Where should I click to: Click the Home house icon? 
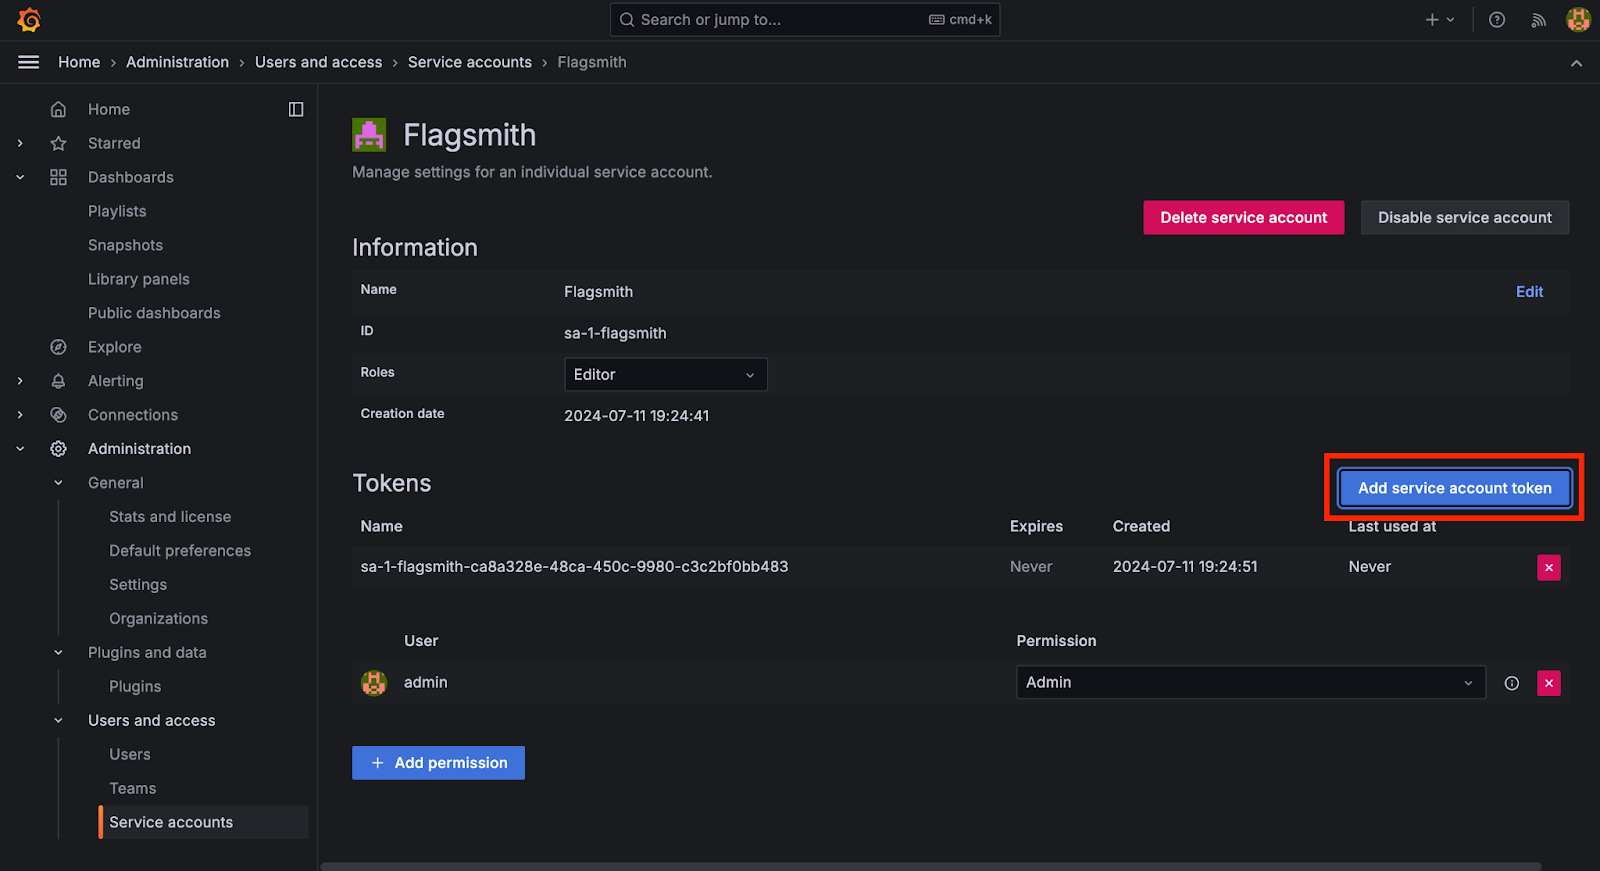[x=59, y=109]
